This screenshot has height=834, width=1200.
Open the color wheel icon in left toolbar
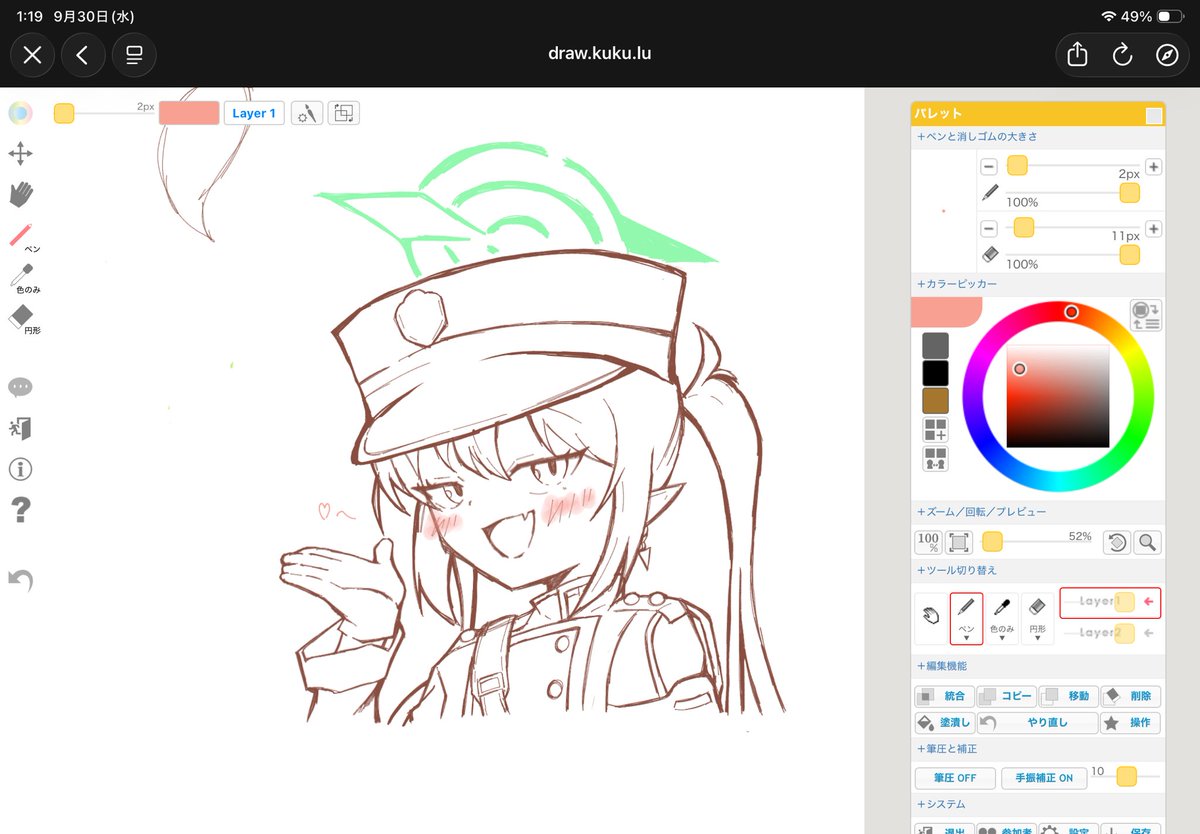coord(21,113)
